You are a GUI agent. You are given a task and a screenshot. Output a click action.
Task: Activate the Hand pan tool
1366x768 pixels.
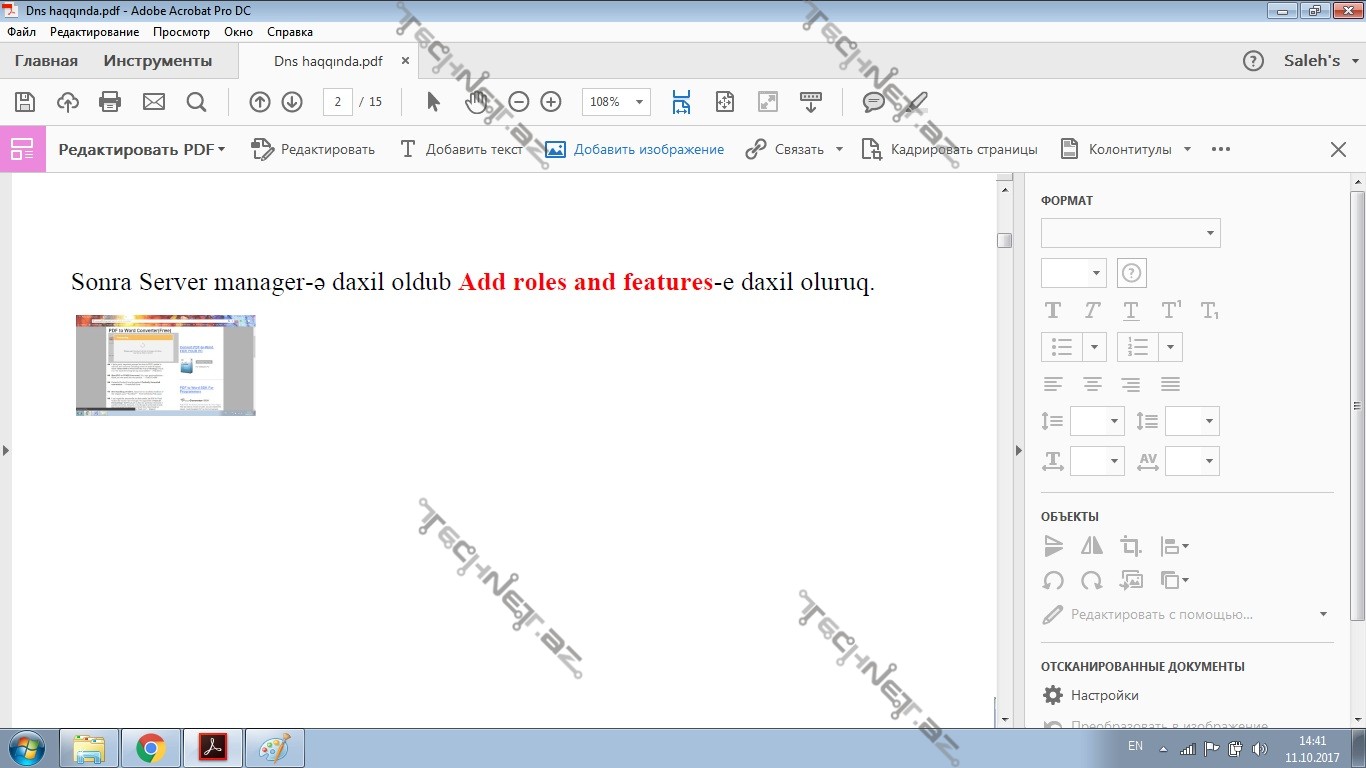[x=476, y=102]
